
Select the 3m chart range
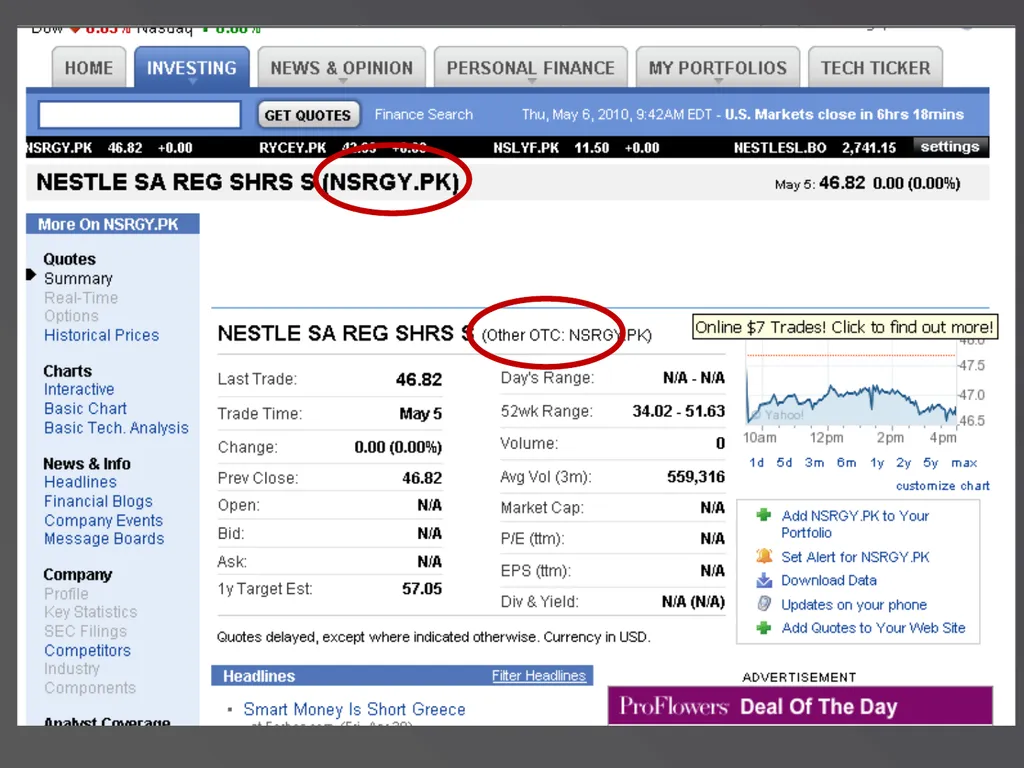[x=814, y=462]
